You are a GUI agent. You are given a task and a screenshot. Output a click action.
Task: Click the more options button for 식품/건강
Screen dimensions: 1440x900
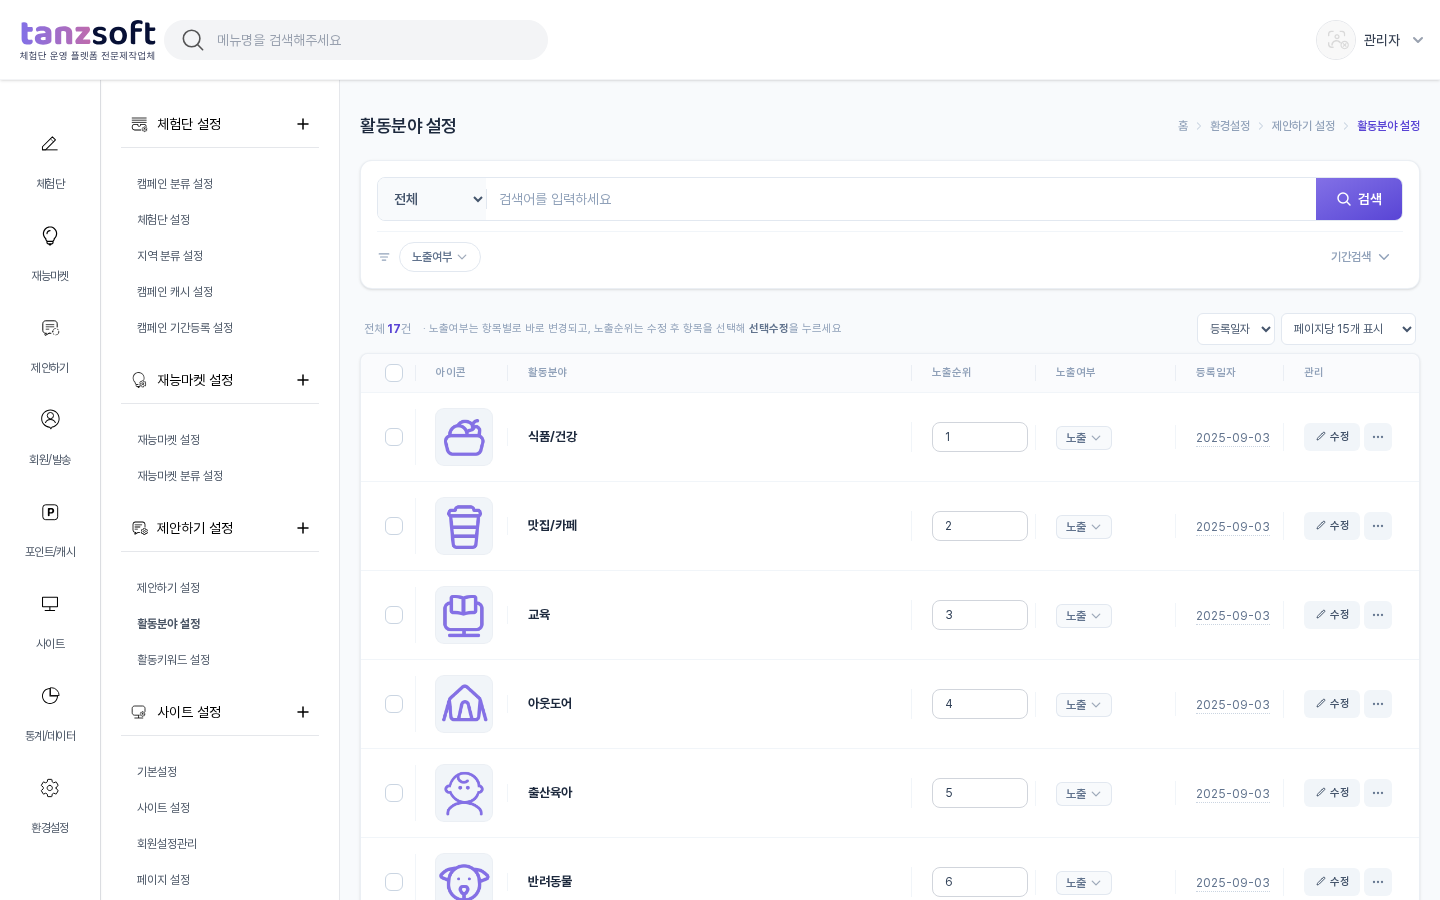click(x=1378, y=437)
